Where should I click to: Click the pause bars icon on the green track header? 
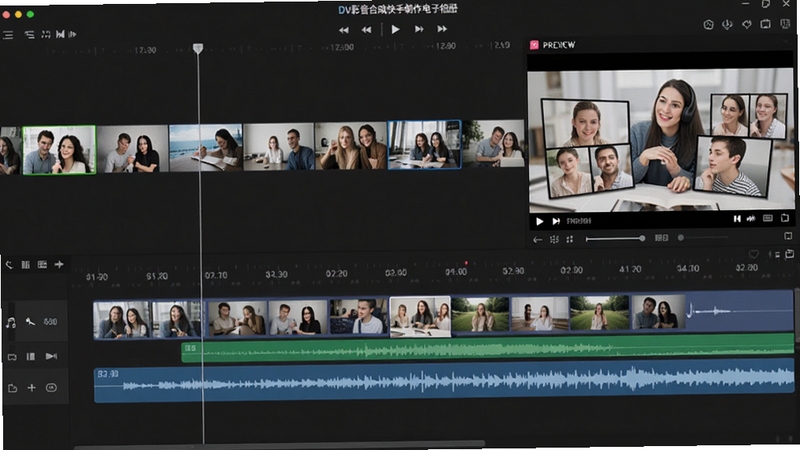(31, 356)
